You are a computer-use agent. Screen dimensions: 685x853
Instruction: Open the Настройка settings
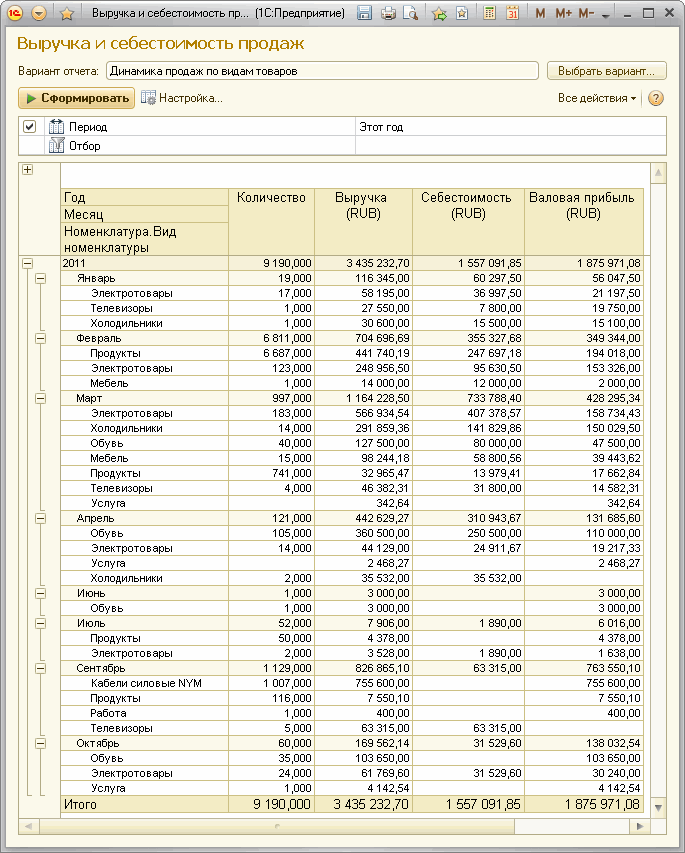pos(182,98)
